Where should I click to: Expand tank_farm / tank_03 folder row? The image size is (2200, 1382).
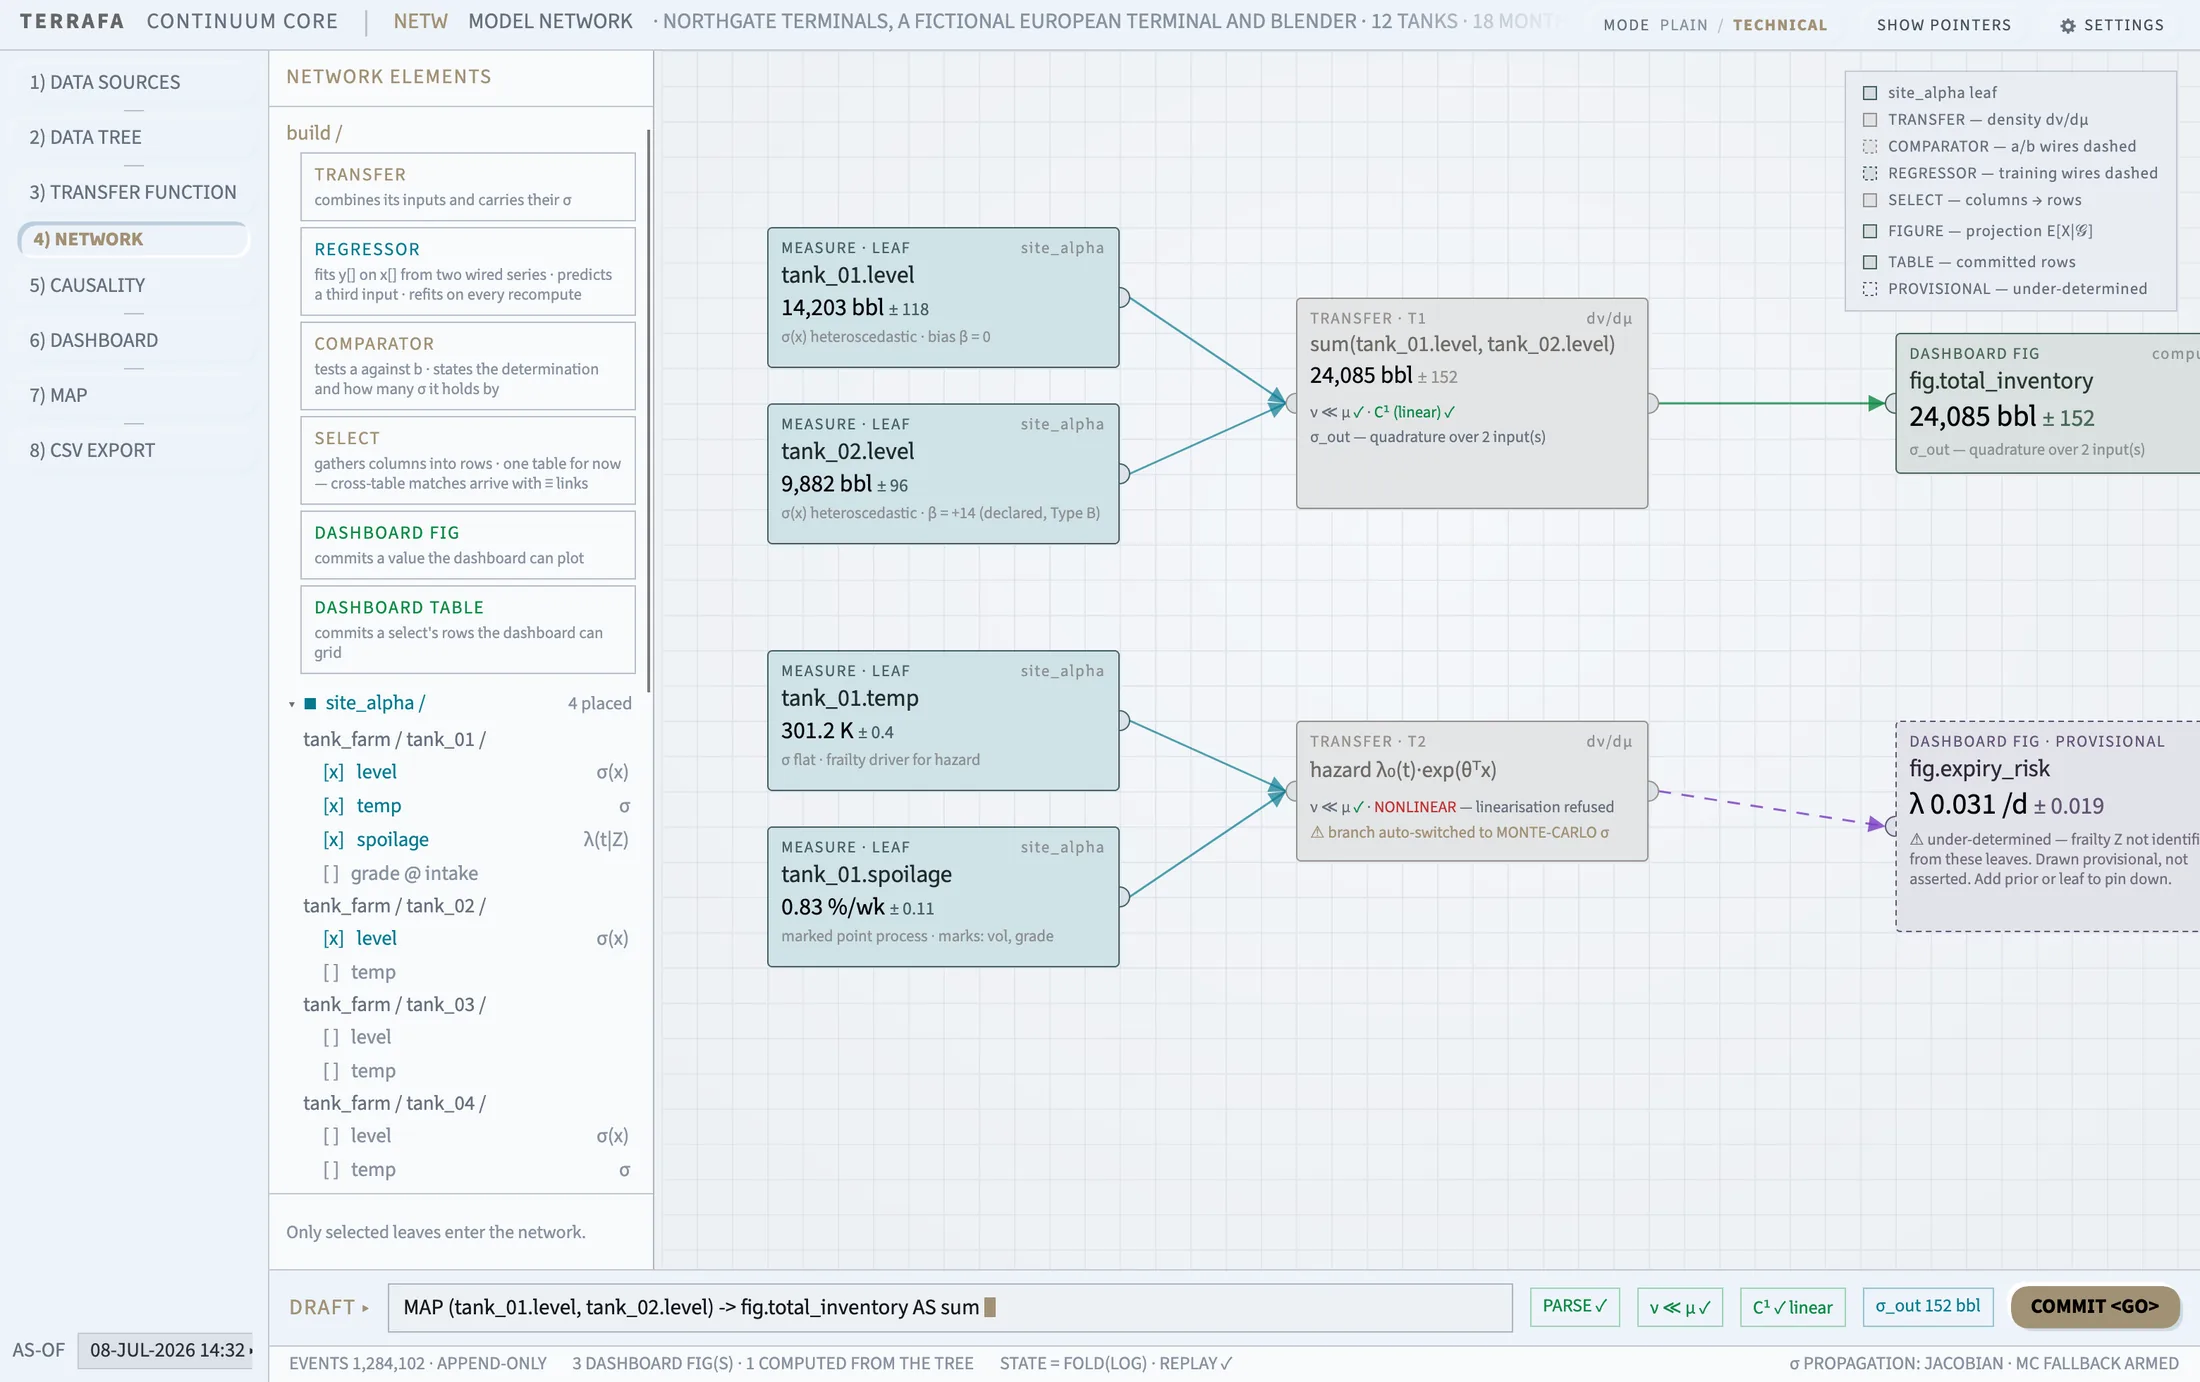(x=394, y=1005)
